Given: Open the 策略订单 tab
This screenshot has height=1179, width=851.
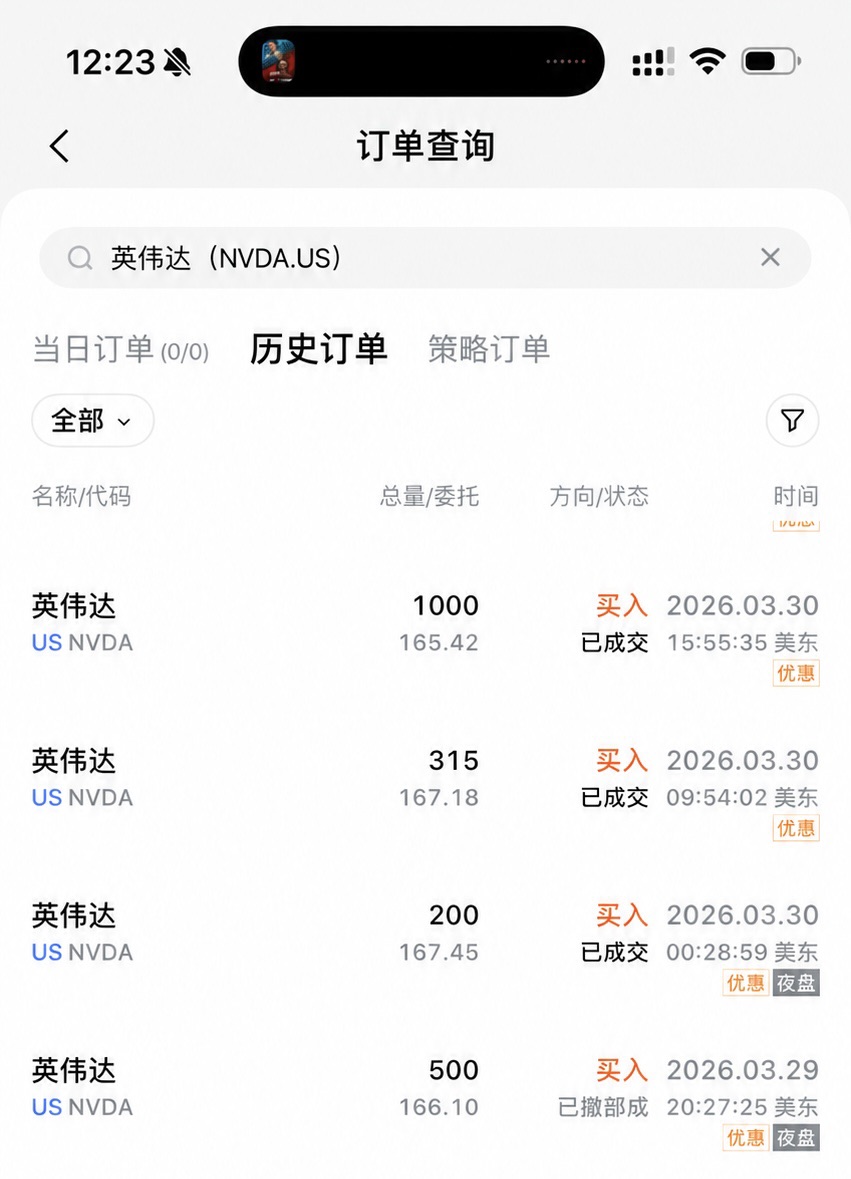Looking at the screenshot, I should point(489,349).
